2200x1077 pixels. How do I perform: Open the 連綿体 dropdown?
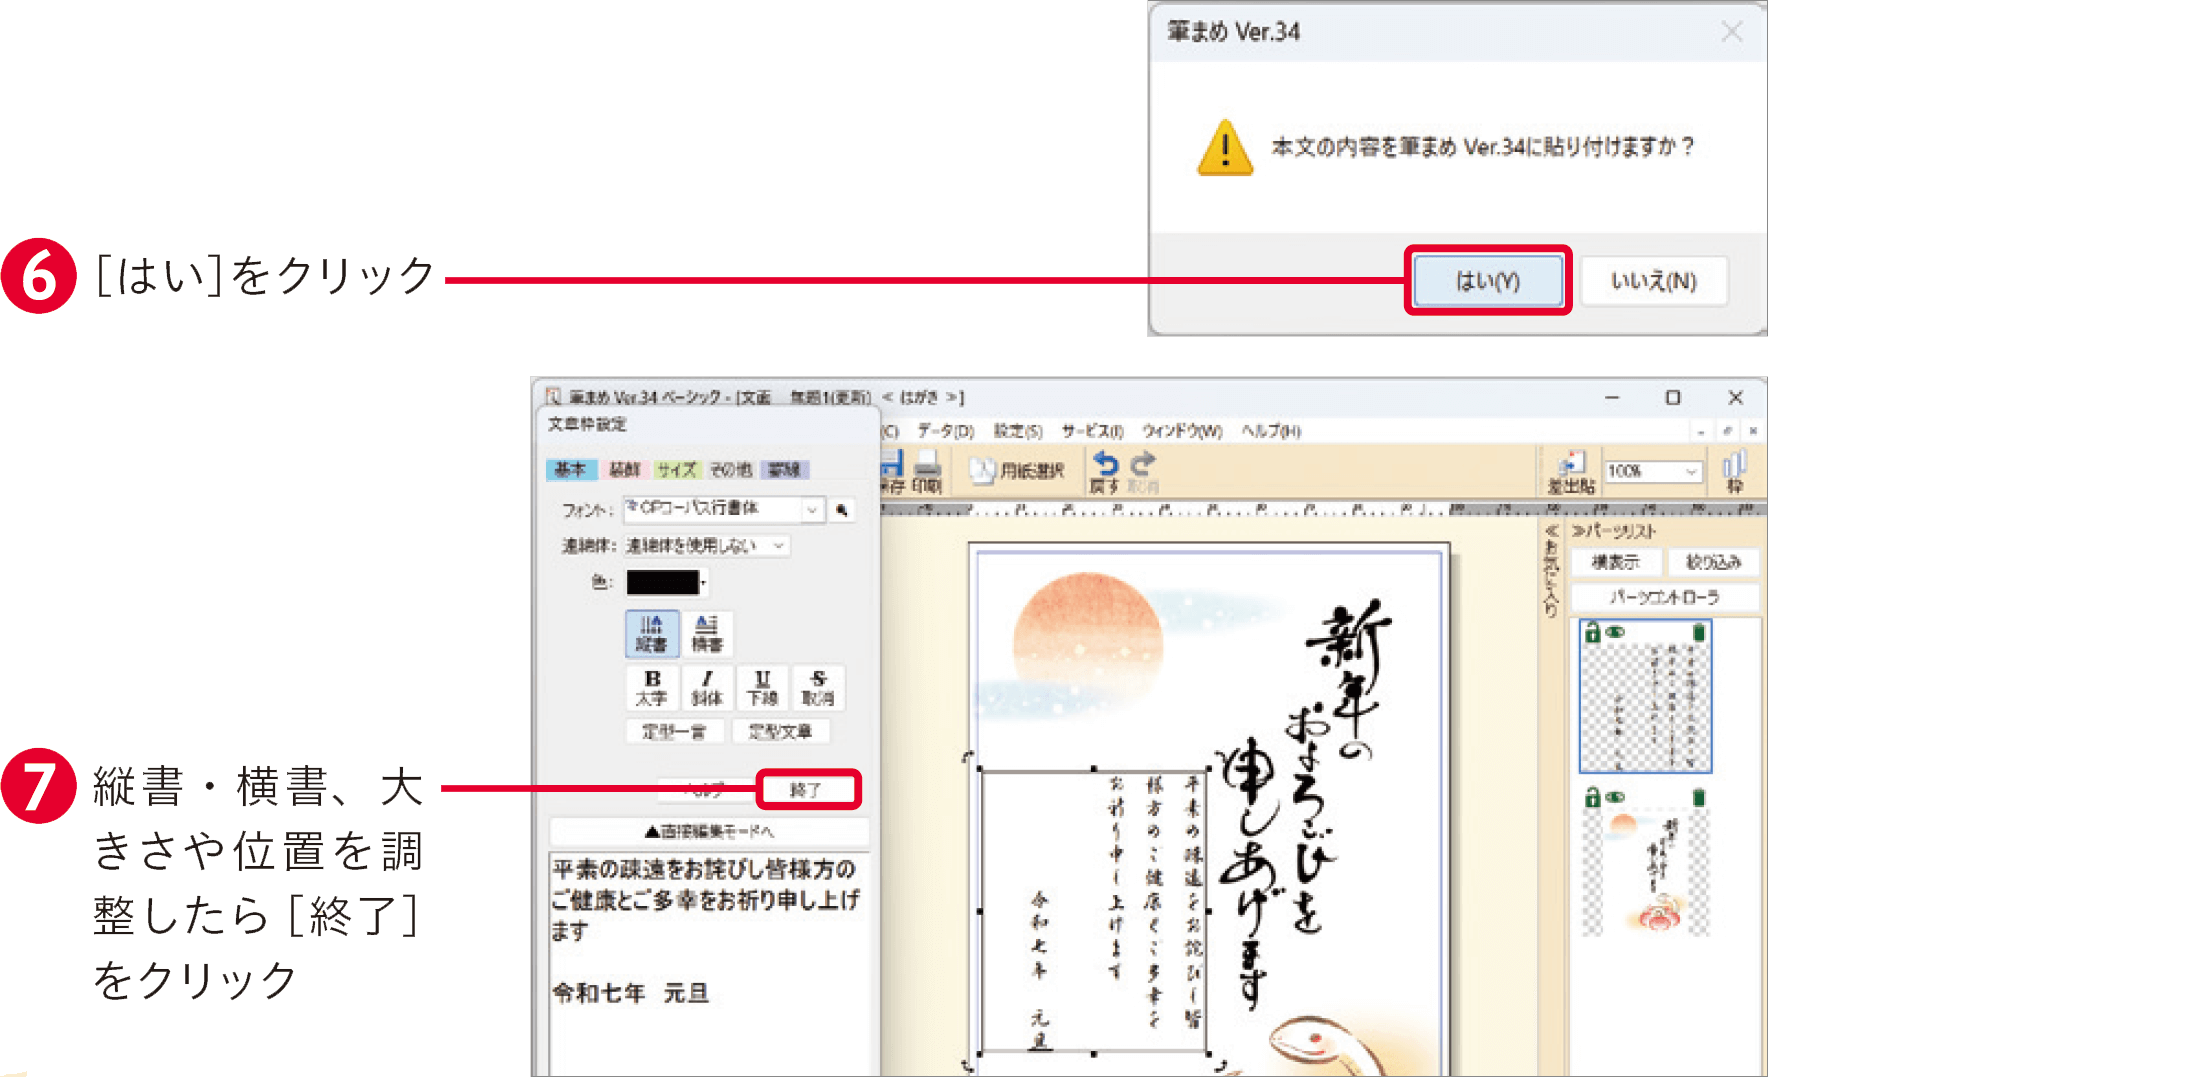(706, 546)
